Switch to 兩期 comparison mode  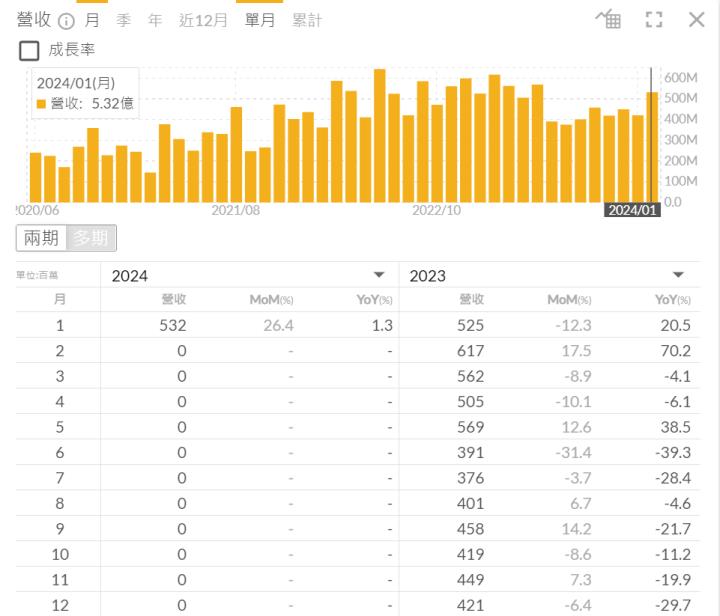(41, 238)
